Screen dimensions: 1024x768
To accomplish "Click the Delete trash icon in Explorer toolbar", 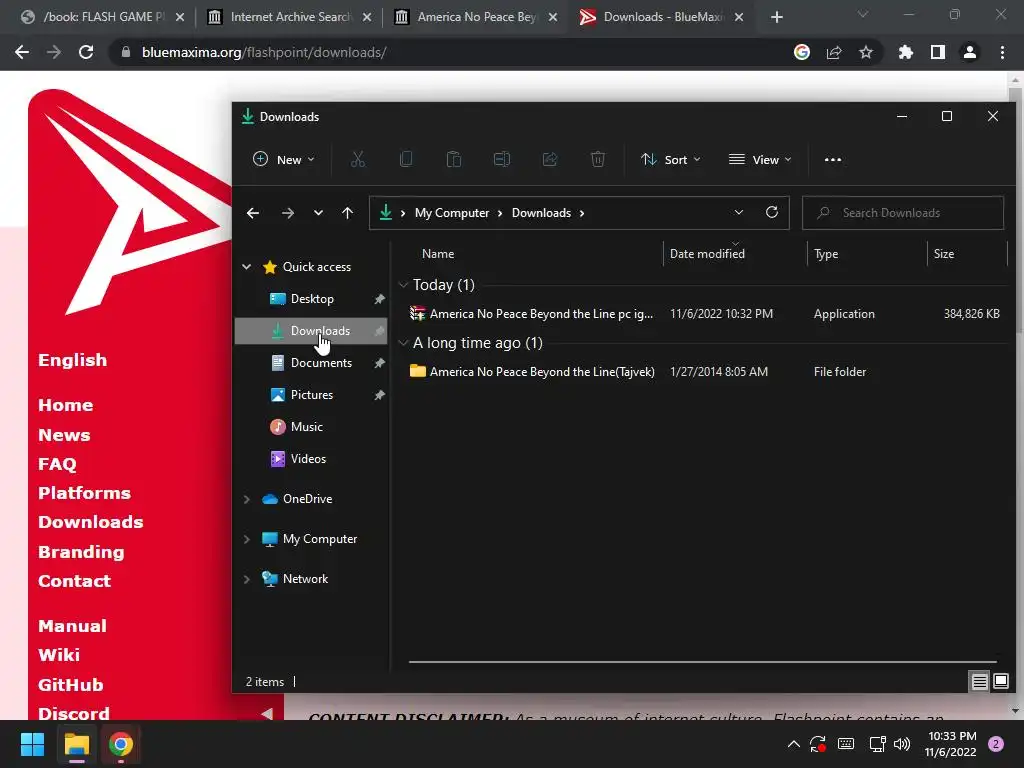I will click(598, 159).
